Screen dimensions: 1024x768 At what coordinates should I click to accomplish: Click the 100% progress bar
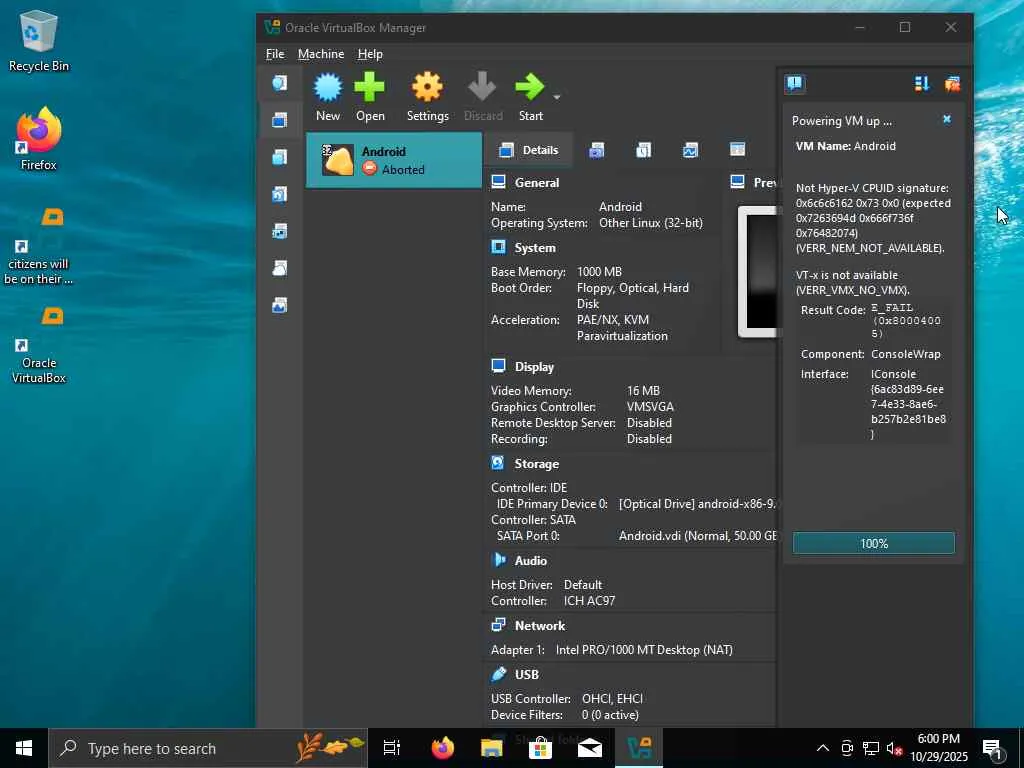(874, 543)
